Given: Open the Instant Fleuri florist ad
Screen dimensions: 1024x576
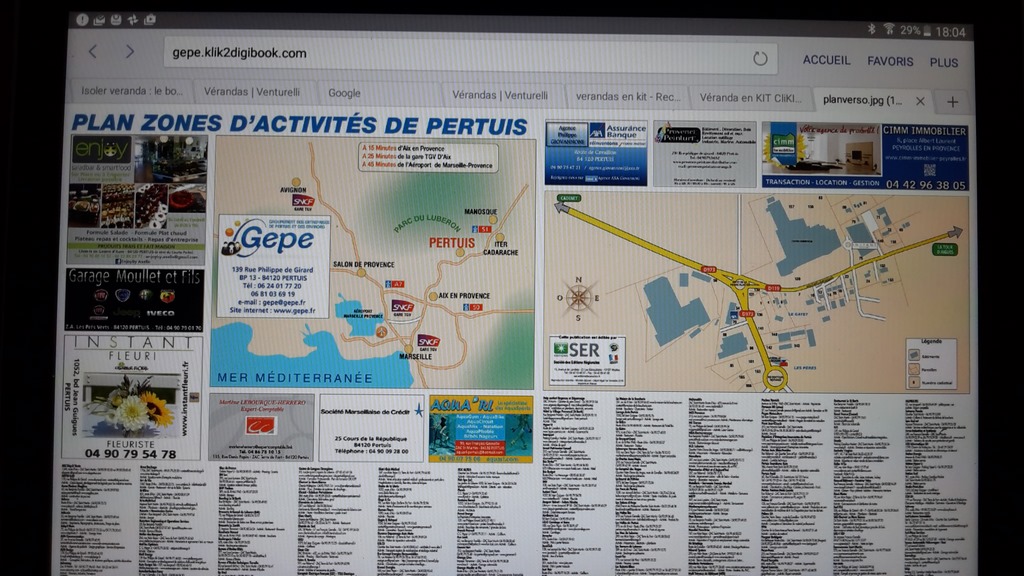Looking at the screenshot, I should point(133,398).
